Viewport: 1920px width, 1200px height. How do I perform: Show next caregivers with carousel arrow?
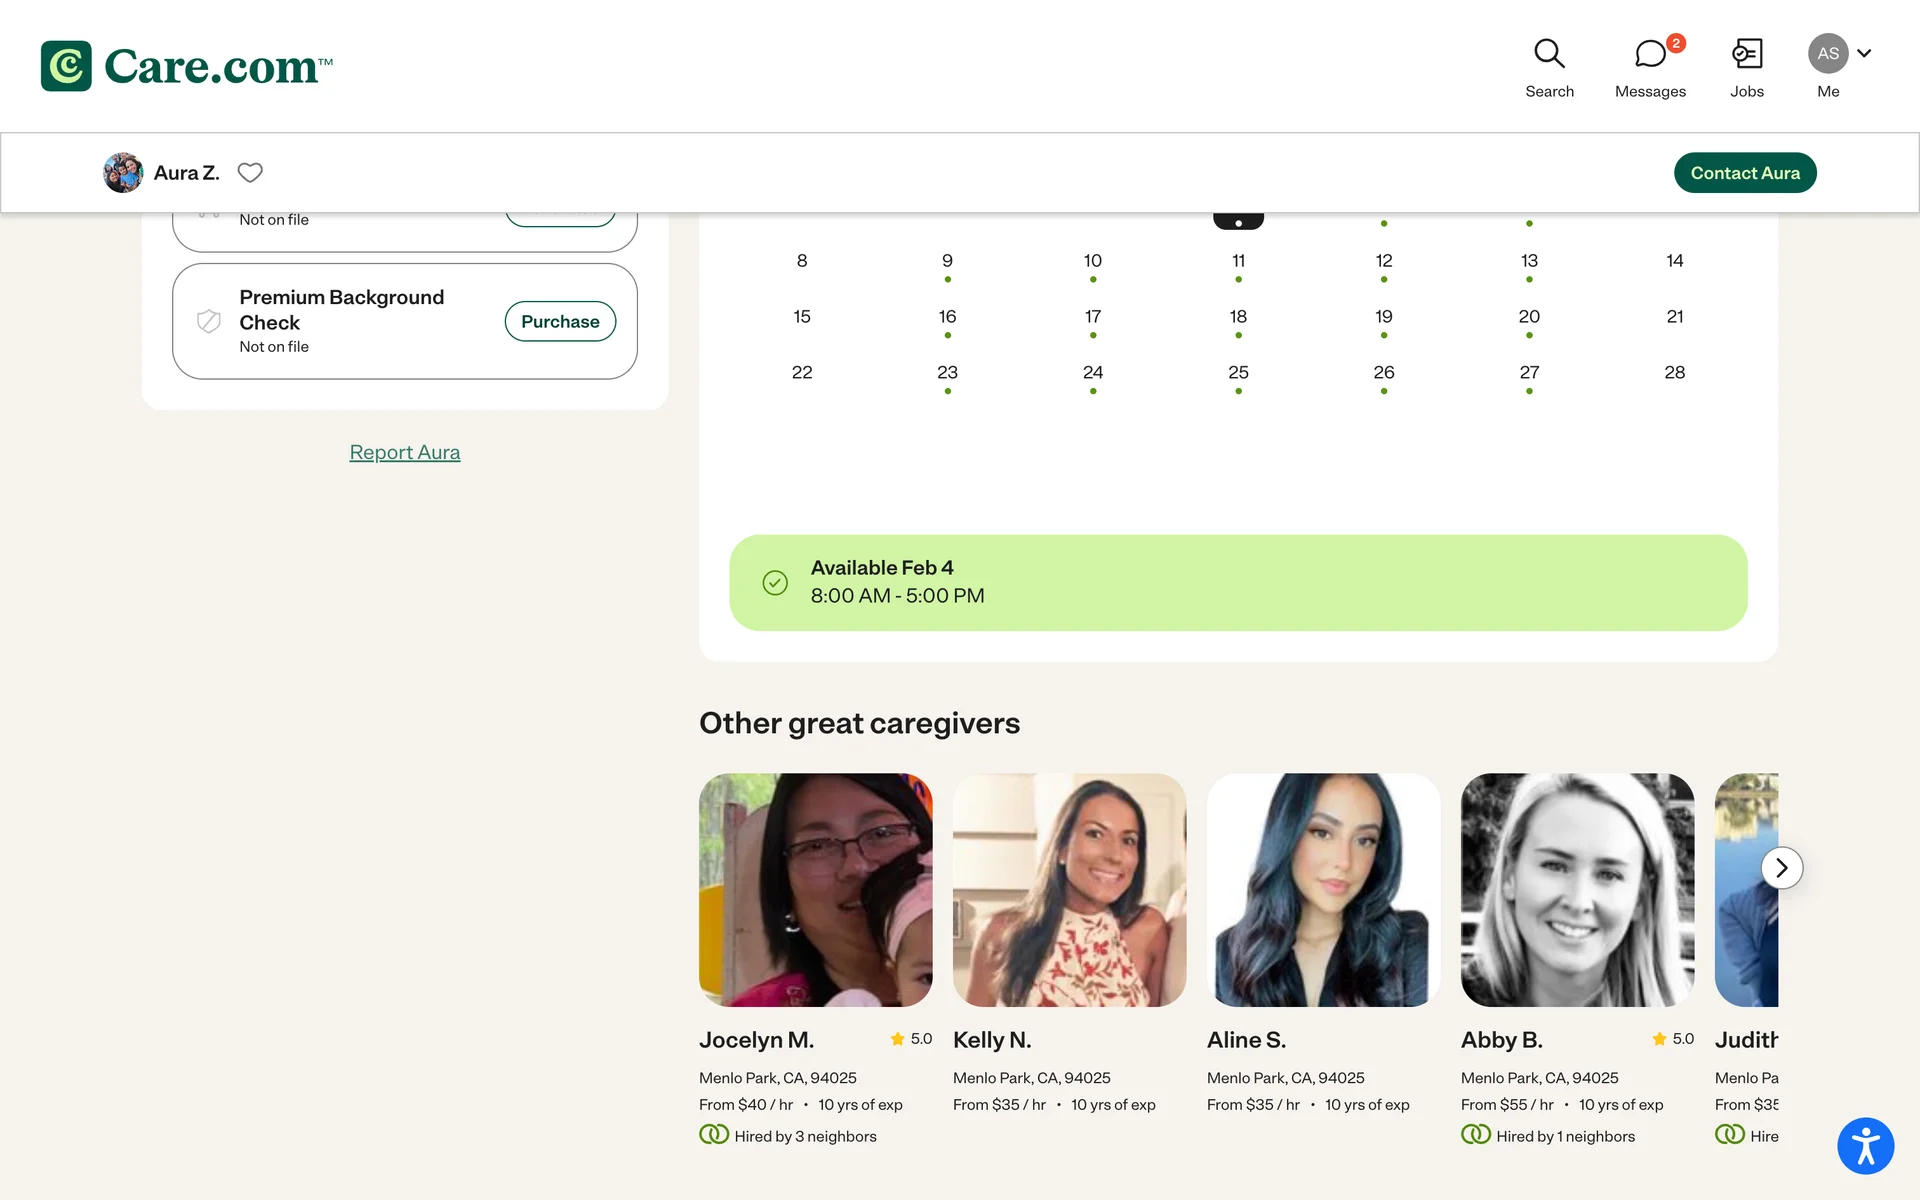point(1781,868)
